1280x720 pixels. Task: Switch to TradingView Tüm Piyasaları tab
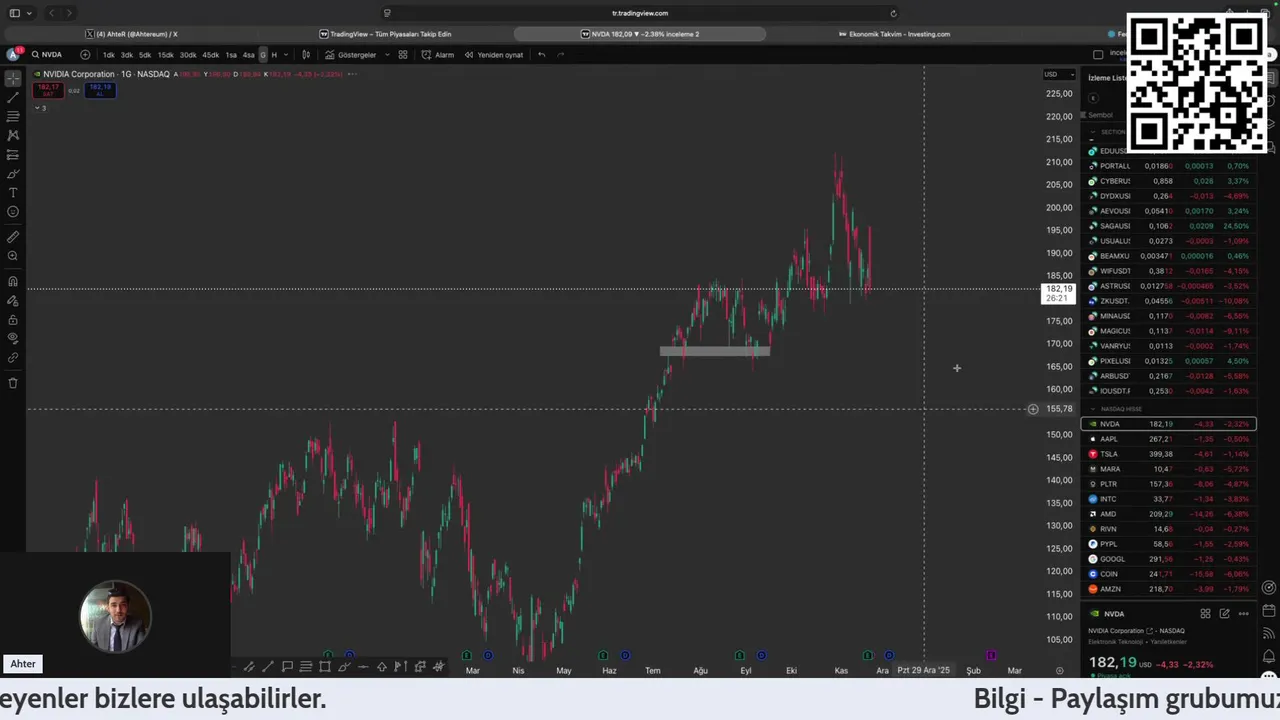pyautogui.click(x=385, y=34)
